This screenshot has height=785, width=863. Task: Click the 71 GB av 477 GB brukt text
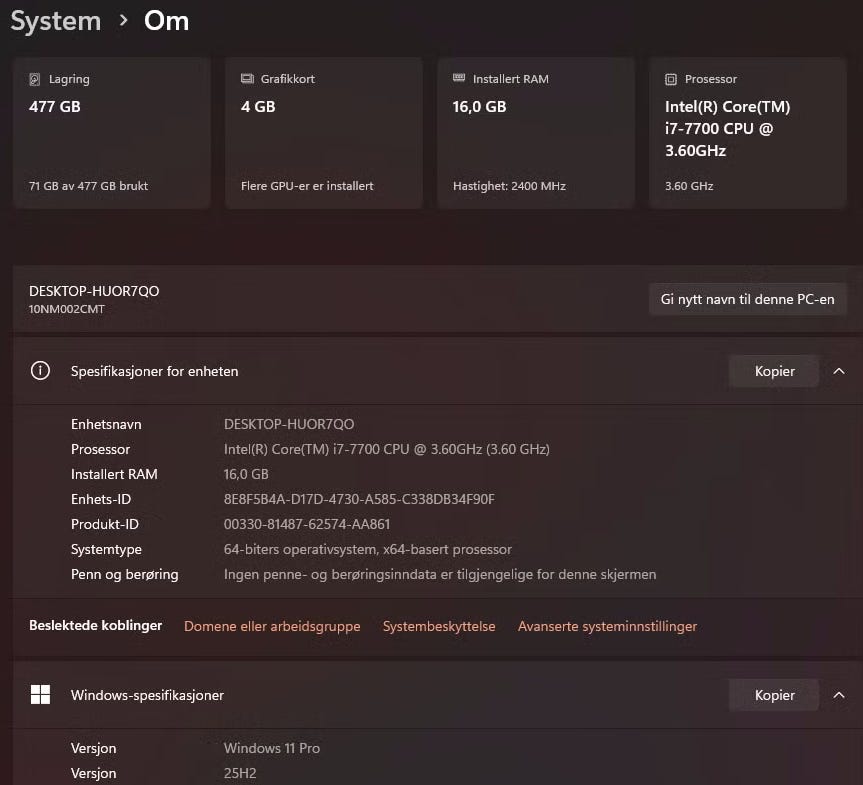pyautogui.click(x=88, y=186)
